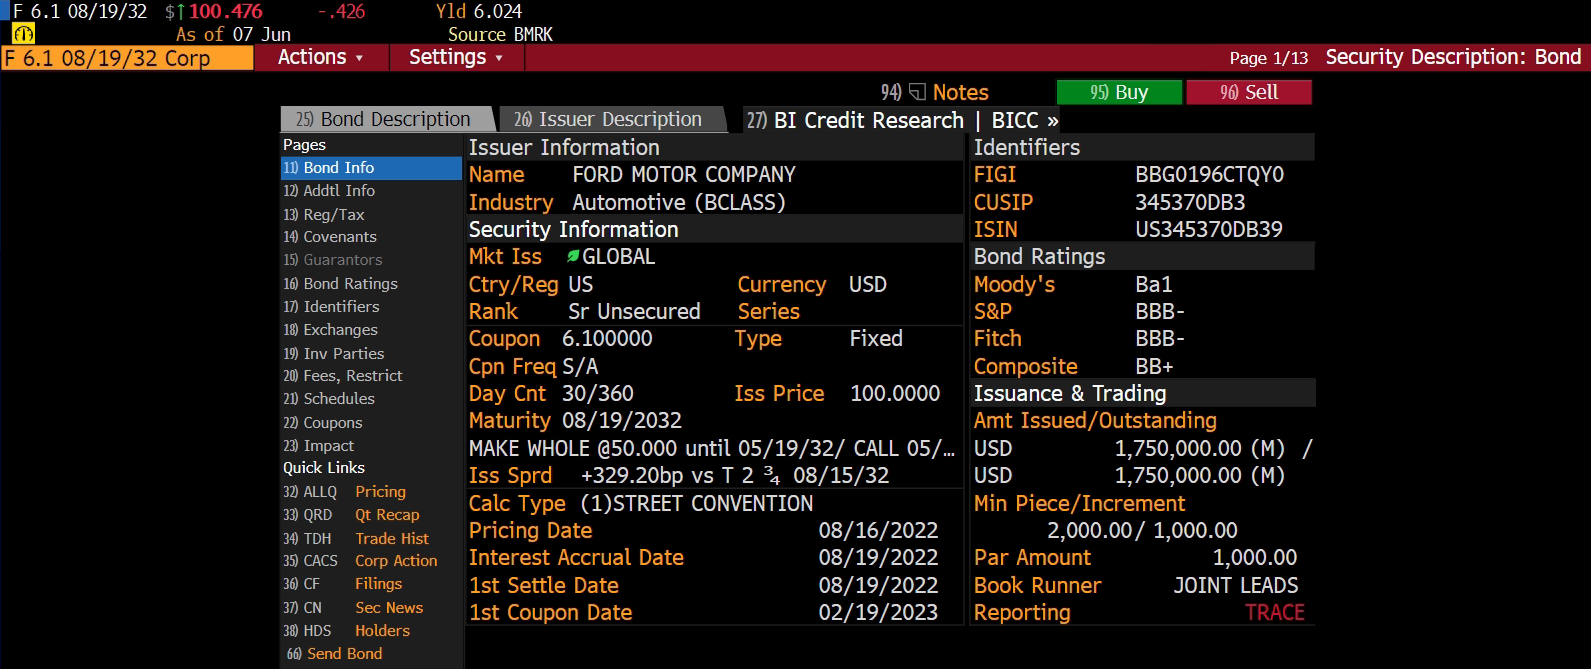Click the 1st Settle Date value
Image resolution: width=1591 pixels, height=669 pixels.
click(879, 586)
